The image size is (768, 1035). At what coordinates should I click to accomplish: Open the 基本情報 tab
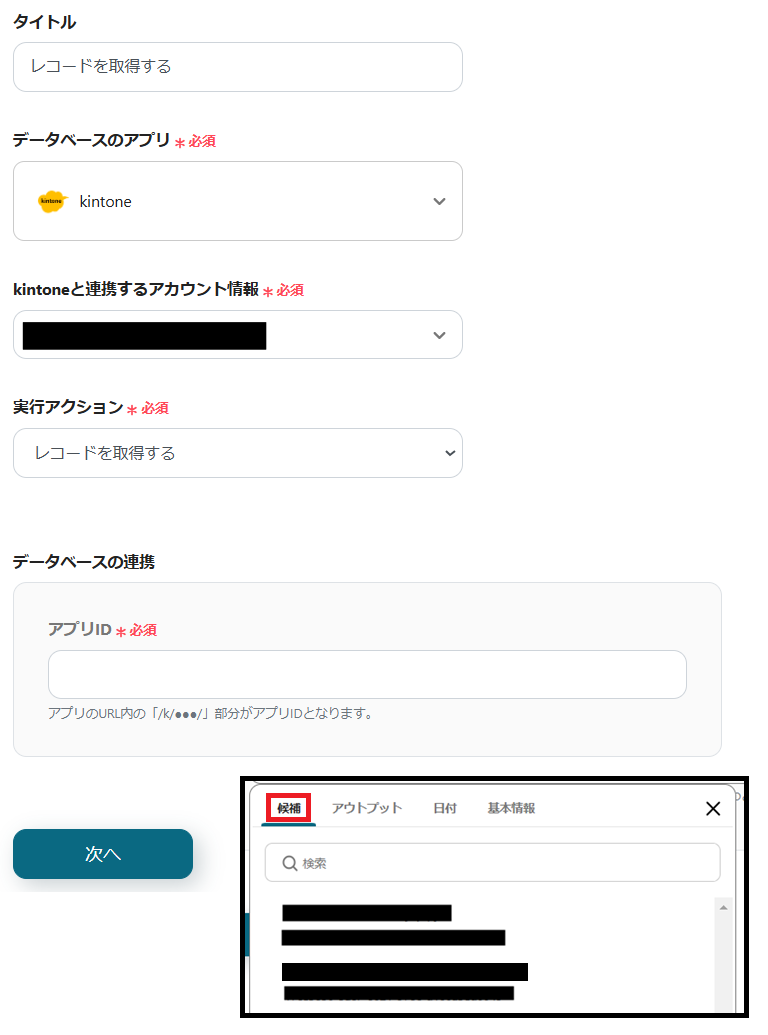(511, 808)
